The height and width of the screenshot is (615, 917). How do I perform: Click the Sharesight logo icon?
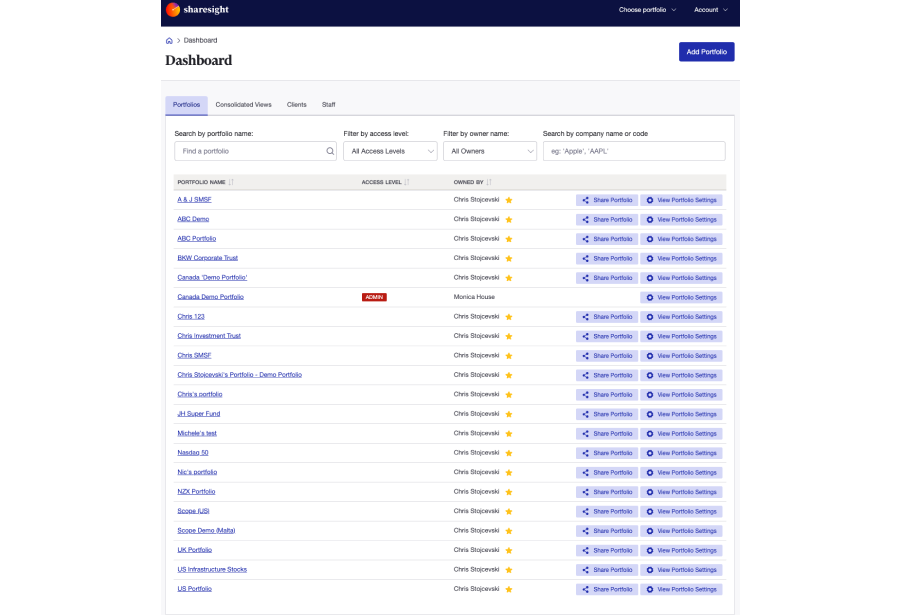pos(171,11)
